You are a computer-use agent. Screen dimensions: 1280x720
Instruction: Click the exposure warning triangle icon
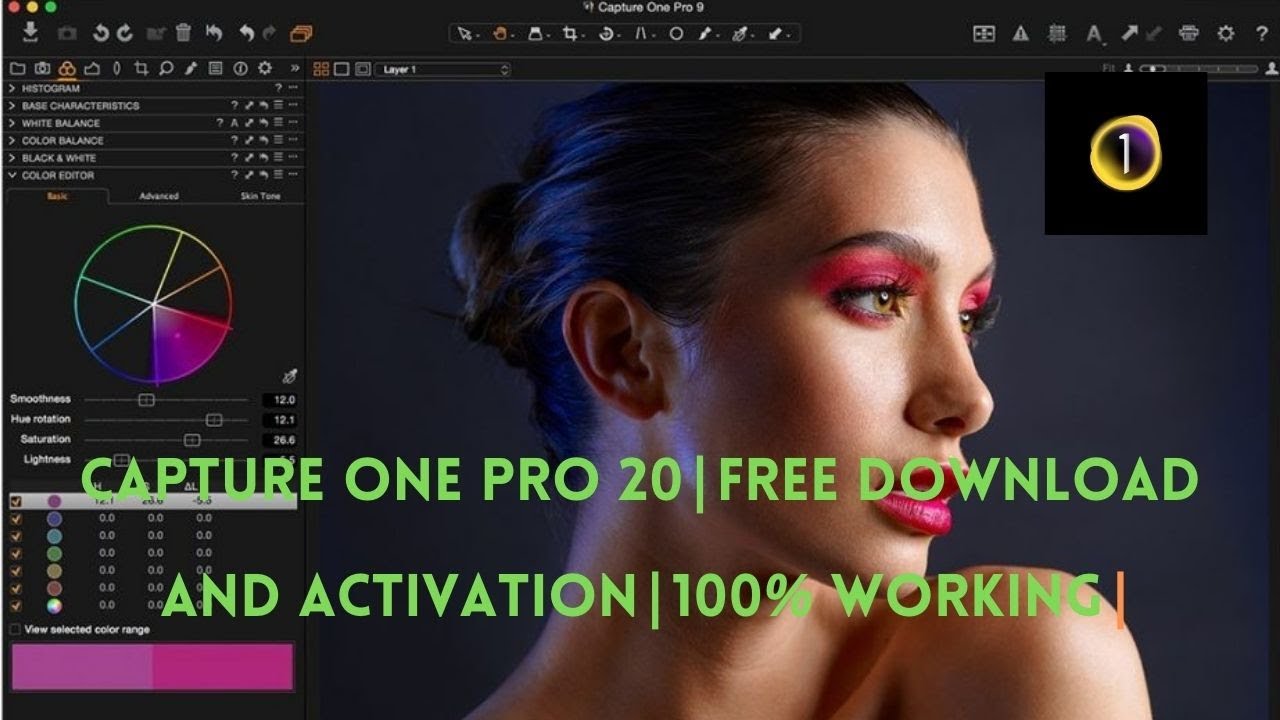[1020, 33]
